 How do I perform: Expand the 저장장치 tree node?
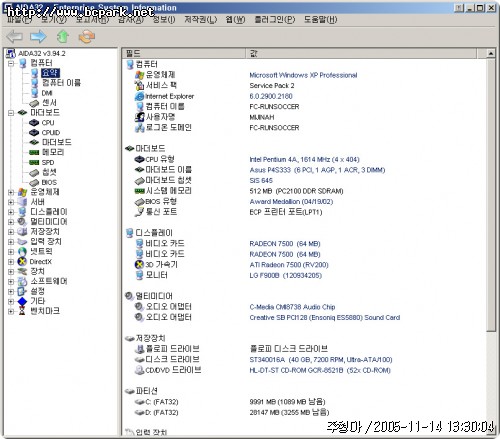pyautogui.click(x=11, y=232)
